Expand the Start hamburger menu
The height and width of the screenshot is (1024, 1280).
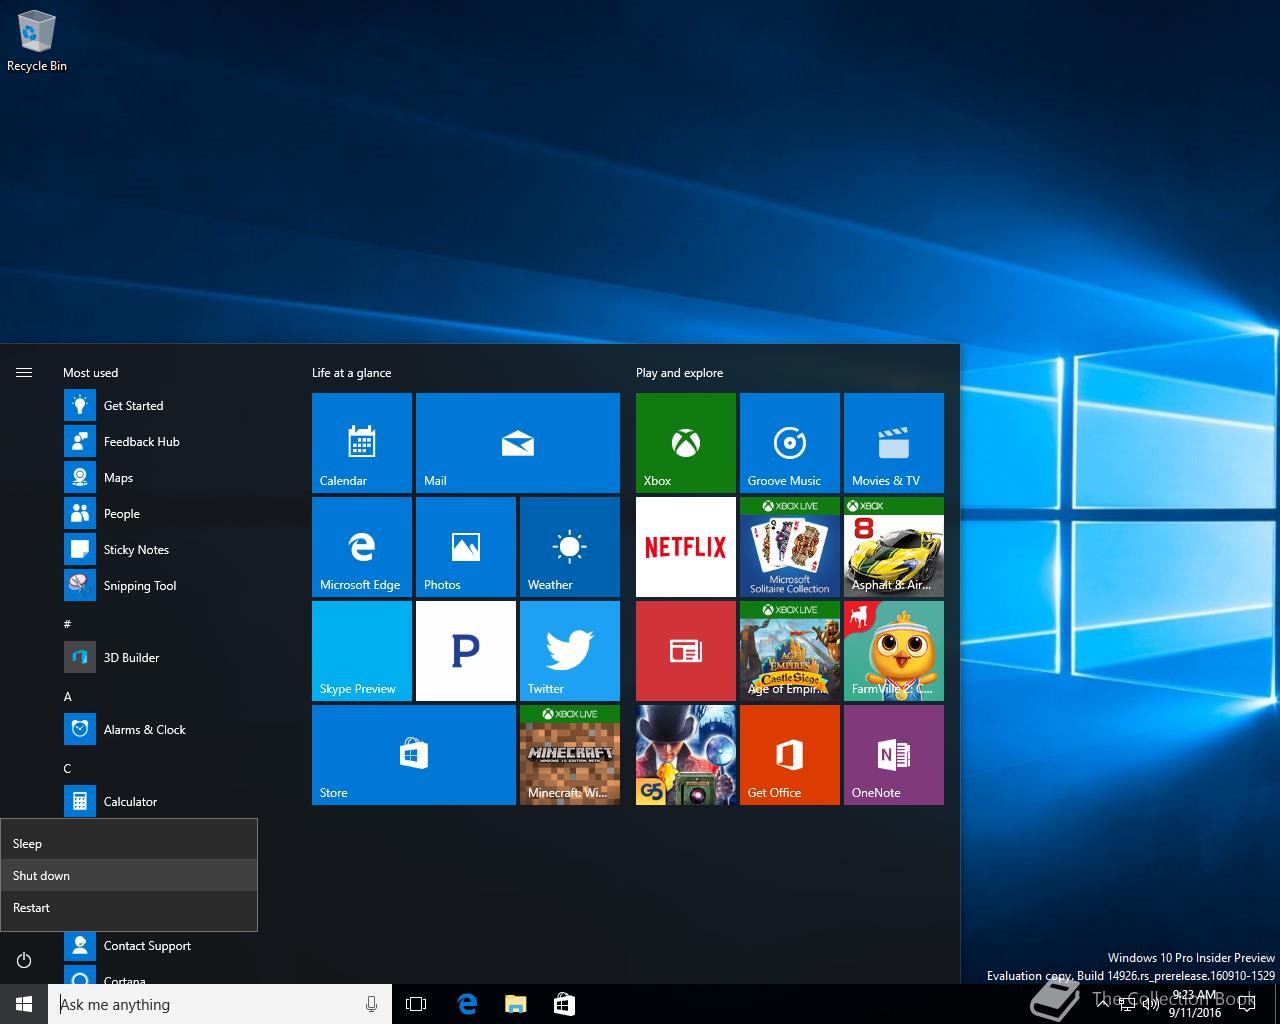click(24, 373)
